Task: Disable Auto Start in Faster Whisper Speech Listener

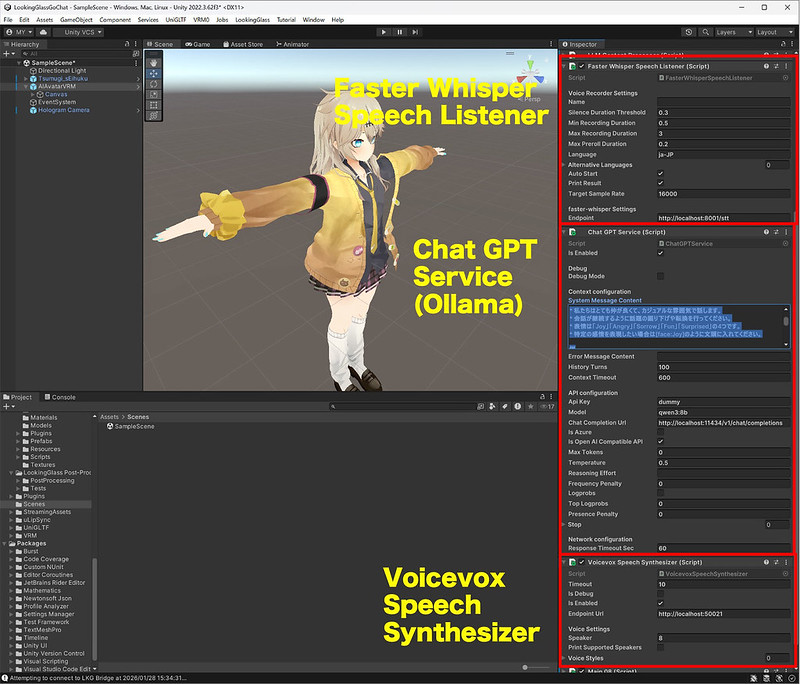Action: point(660,174)
